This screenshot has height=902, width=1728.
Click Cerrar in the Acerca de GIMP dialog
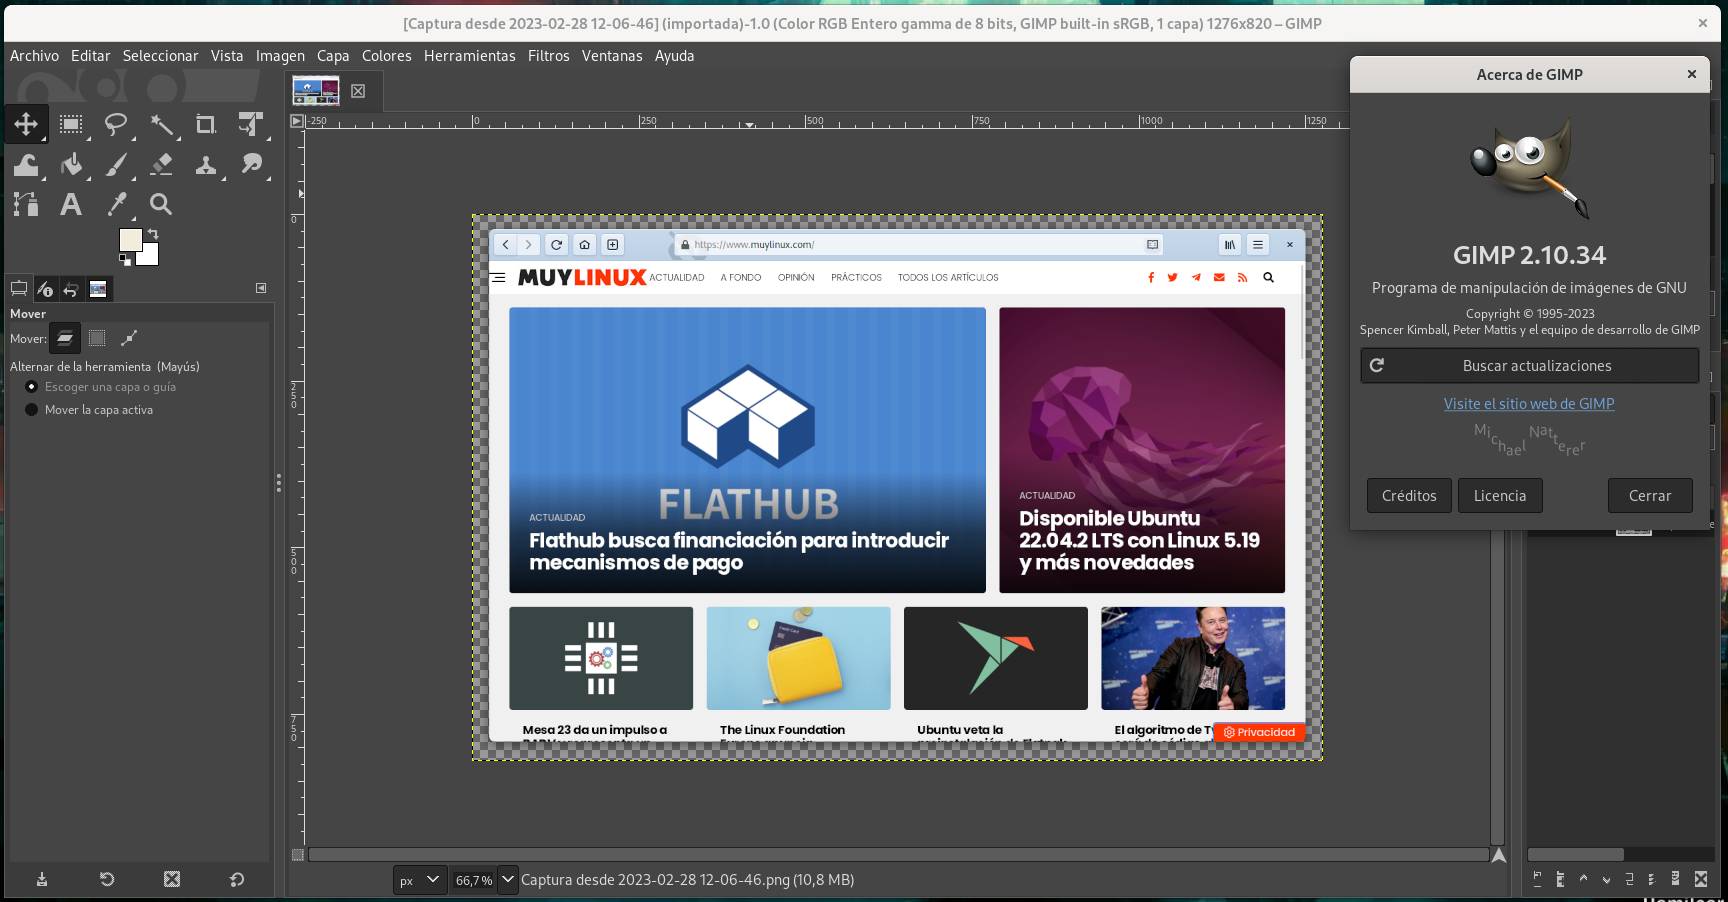pos(1650,495)
